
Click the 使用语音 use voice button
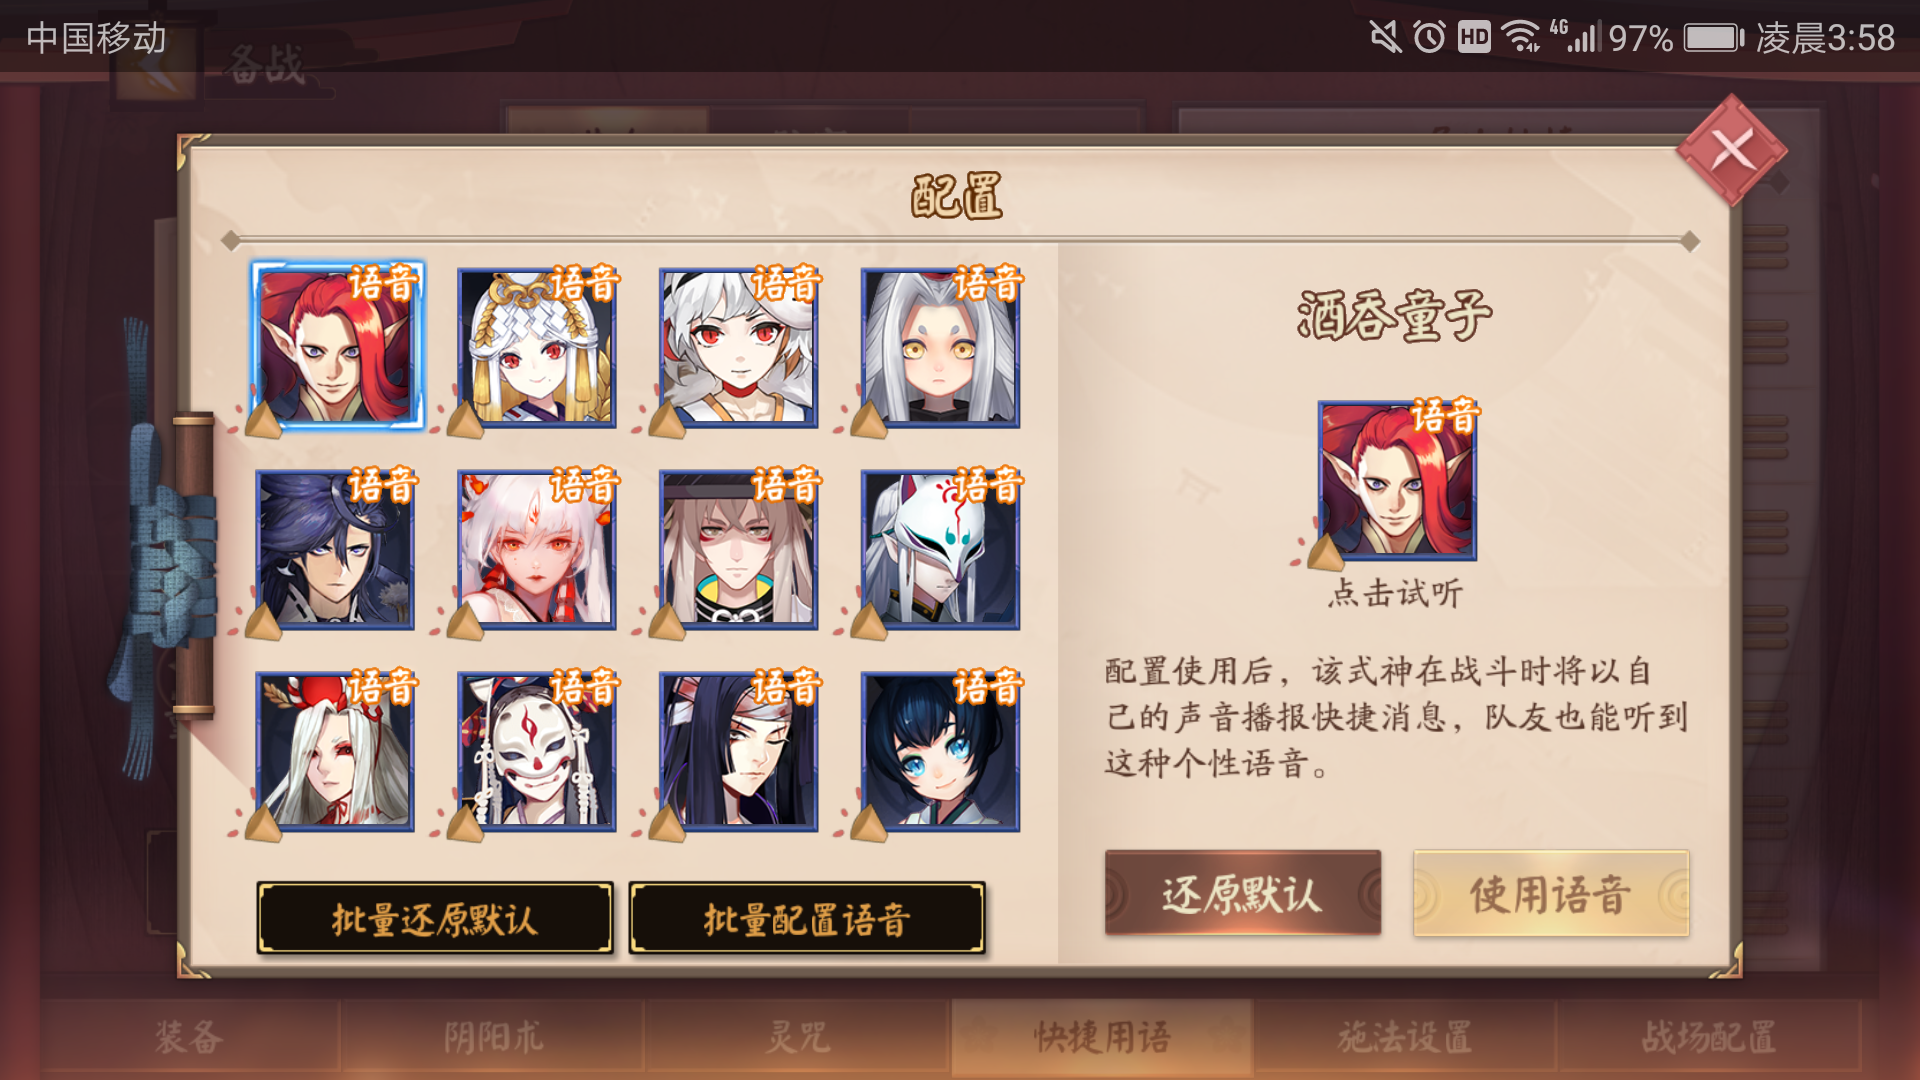click(x=1551, y=893)
